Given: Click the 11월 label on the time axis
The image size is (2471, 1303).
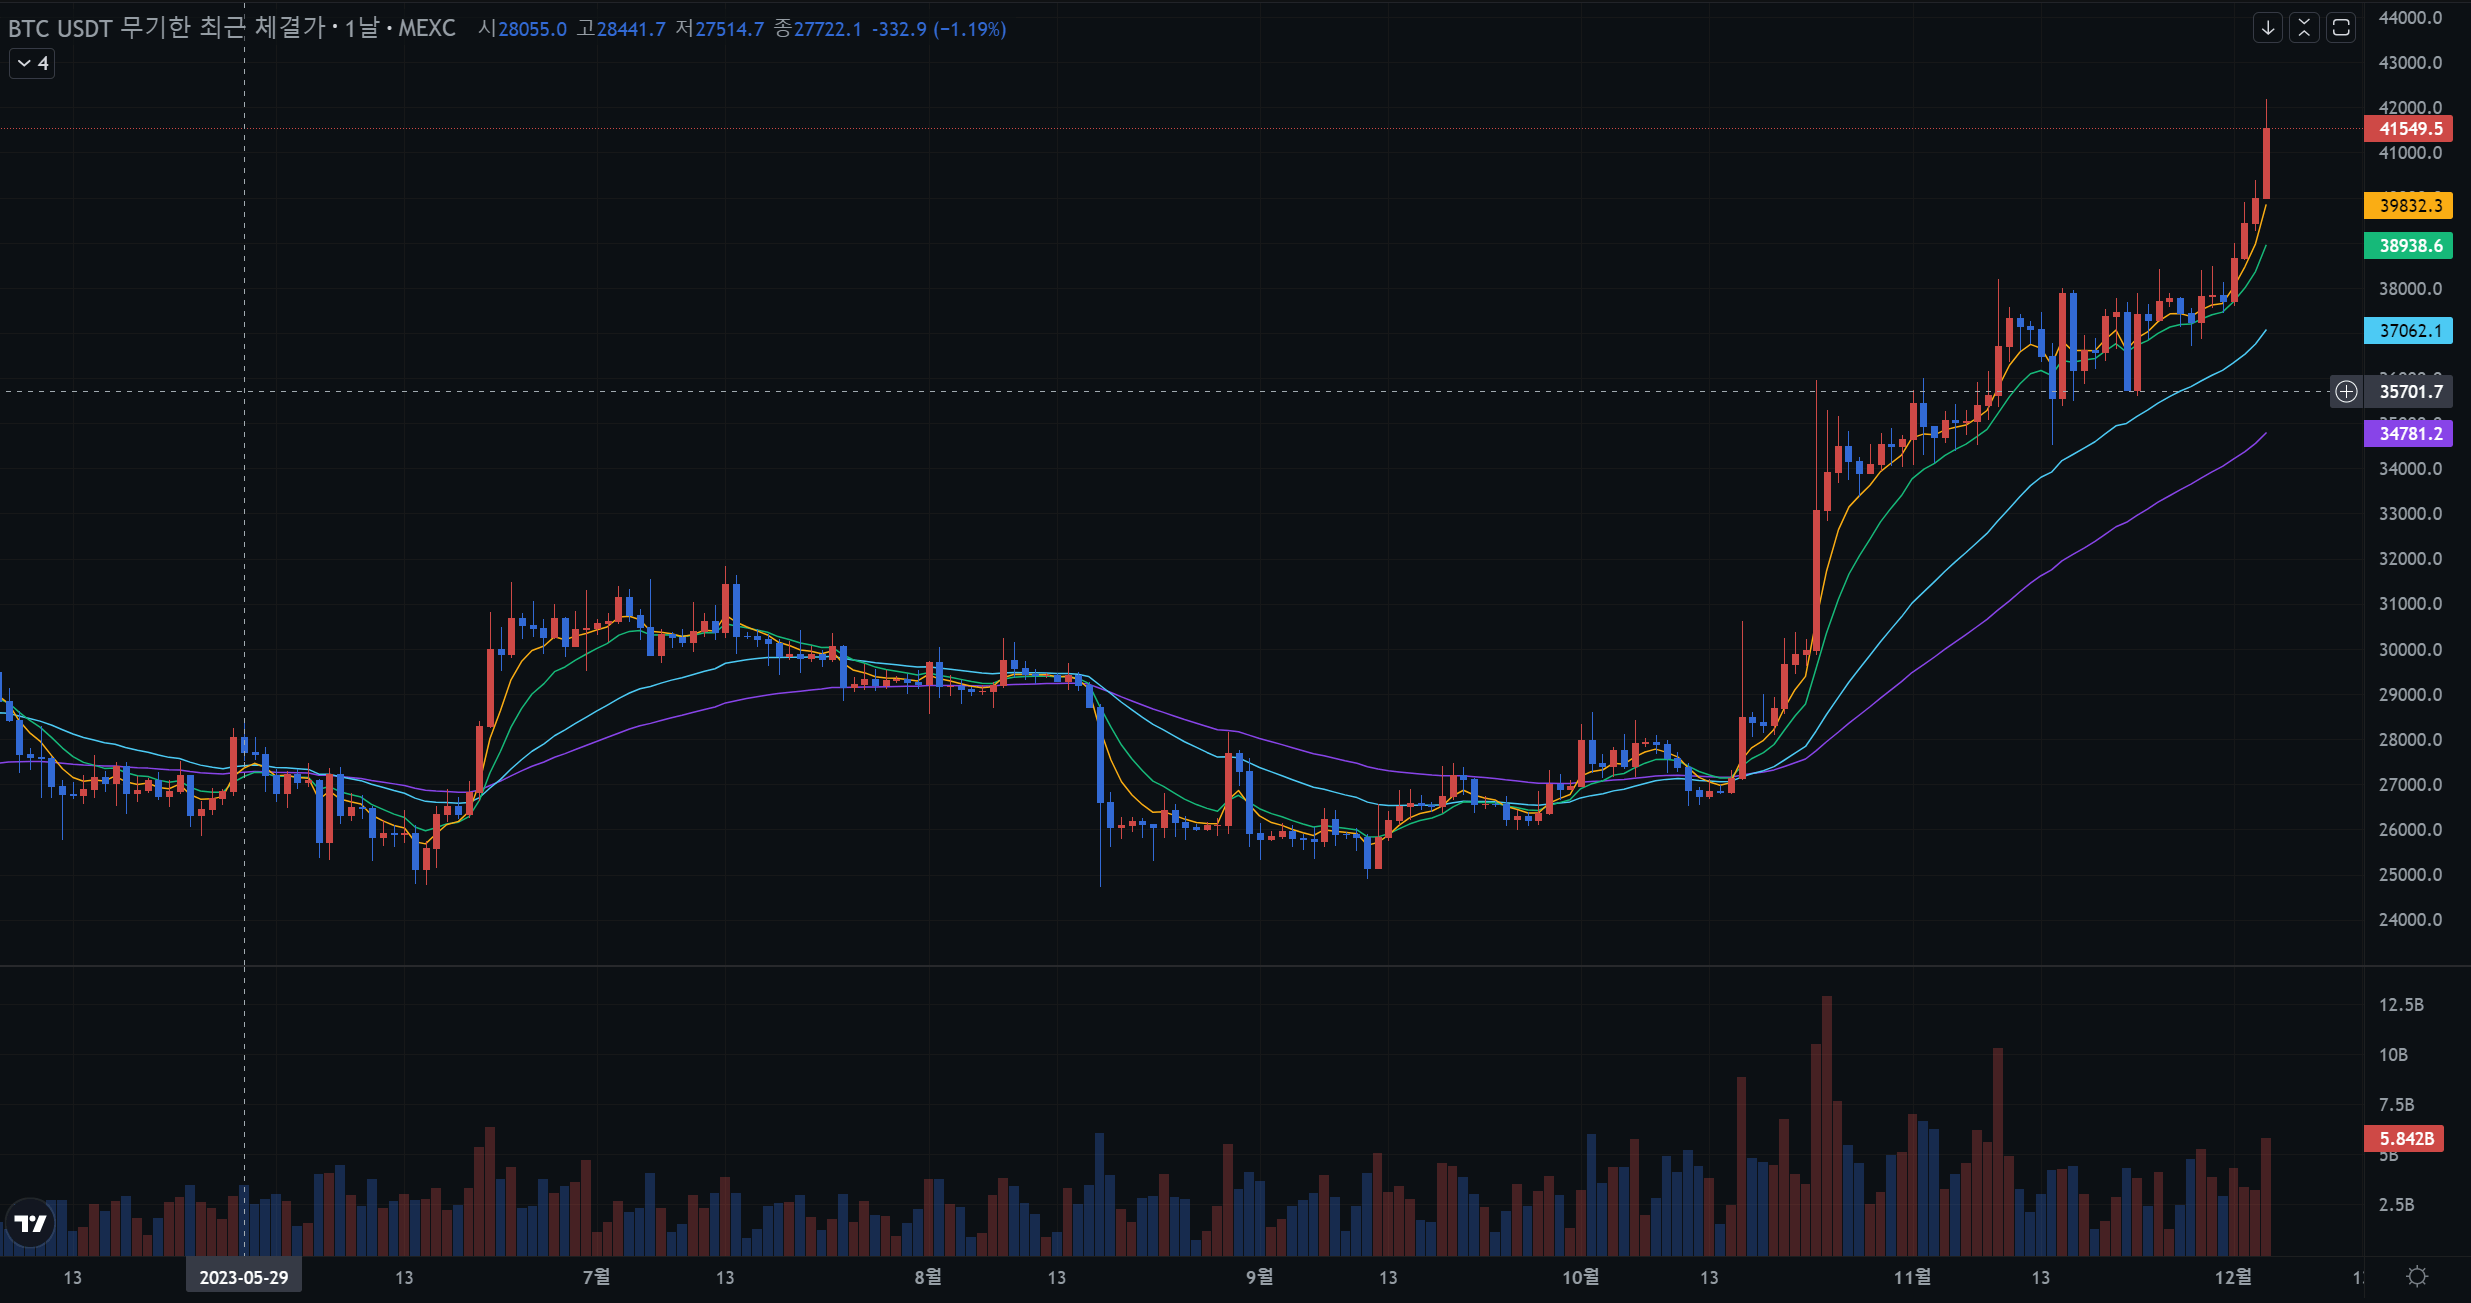Looking at the screenshot, I should pyautogui.click(x=1912, y=1277).
